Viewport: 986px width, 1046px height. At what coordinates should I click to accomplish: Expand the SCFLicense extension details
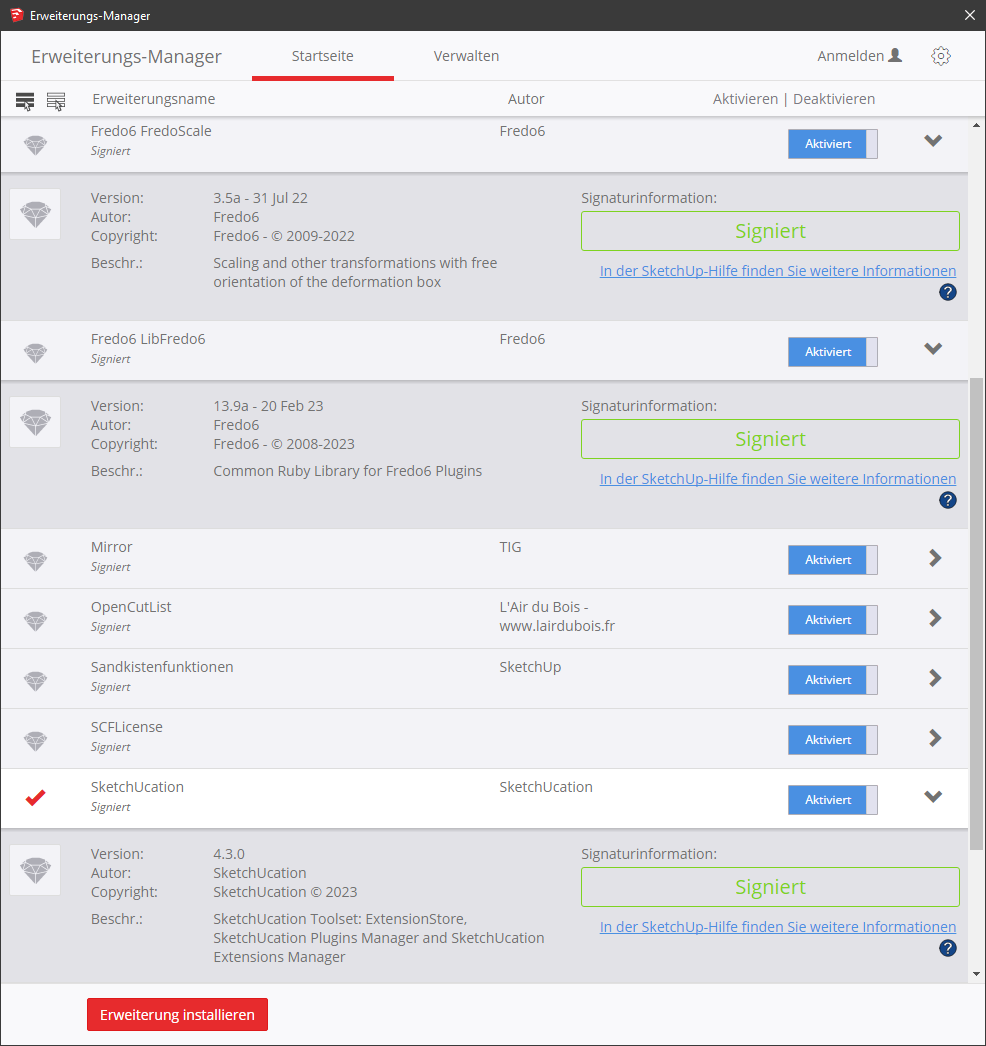click(935, 738)
